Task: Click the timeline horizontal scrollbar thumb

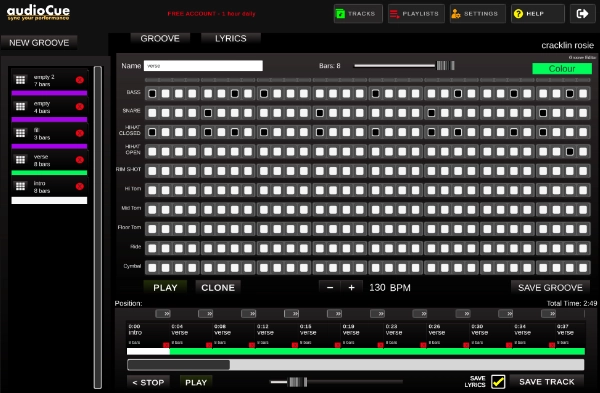Action: 179,365
